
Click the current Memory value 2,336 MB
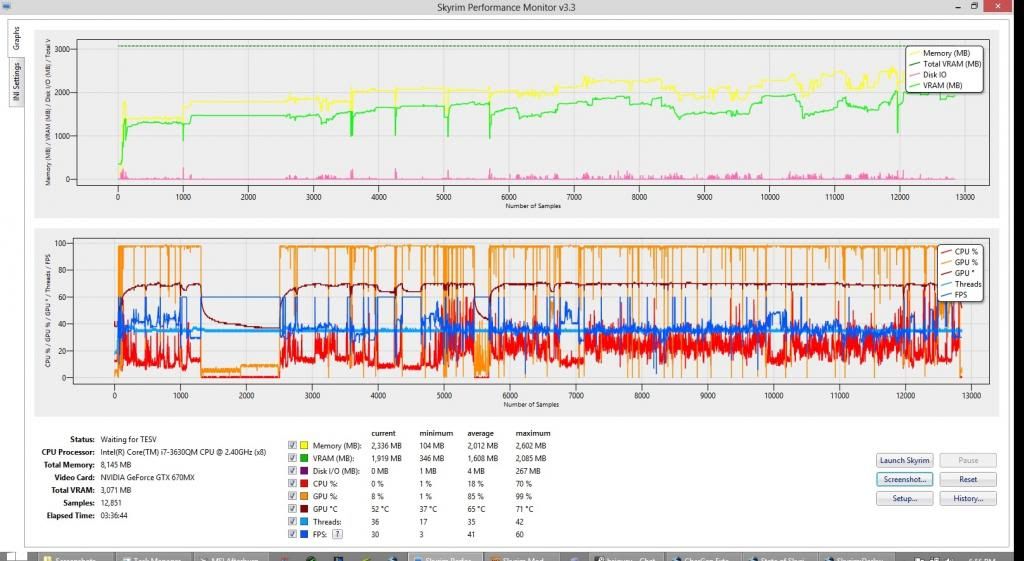point(386,446)
